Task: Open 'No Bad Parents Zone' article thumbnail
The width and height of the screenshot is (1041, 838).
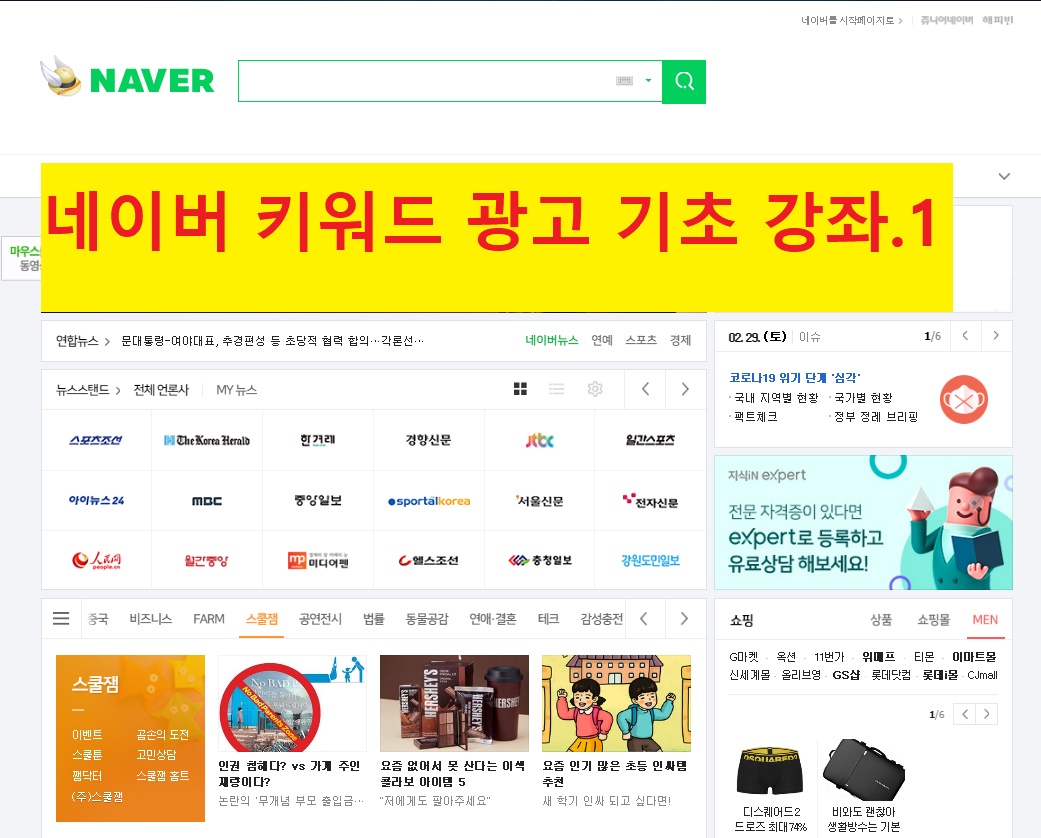Action: [292, 703]
